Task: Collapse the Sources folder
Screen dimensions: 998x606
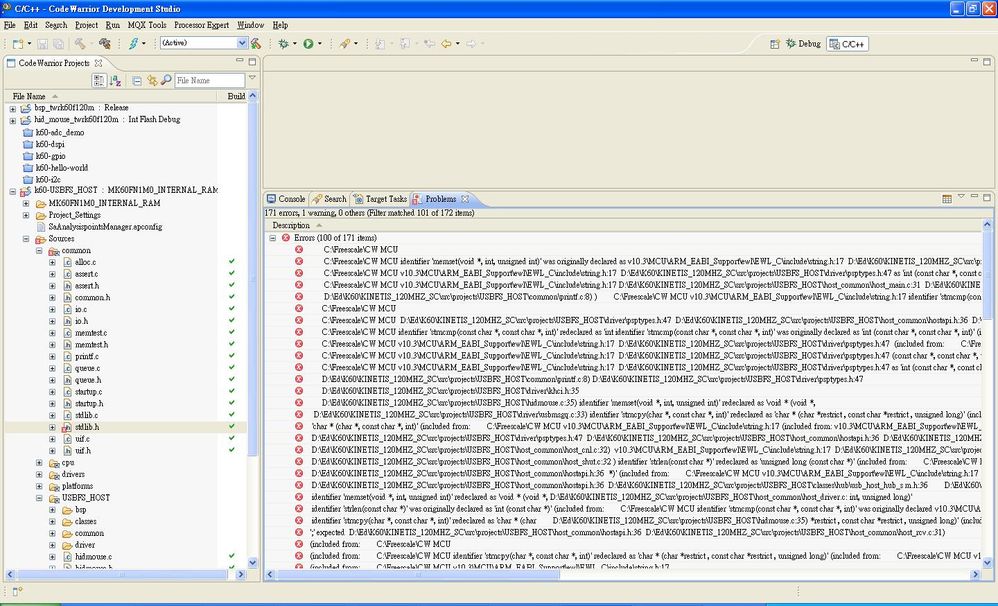Action: (x=26, y=239)
